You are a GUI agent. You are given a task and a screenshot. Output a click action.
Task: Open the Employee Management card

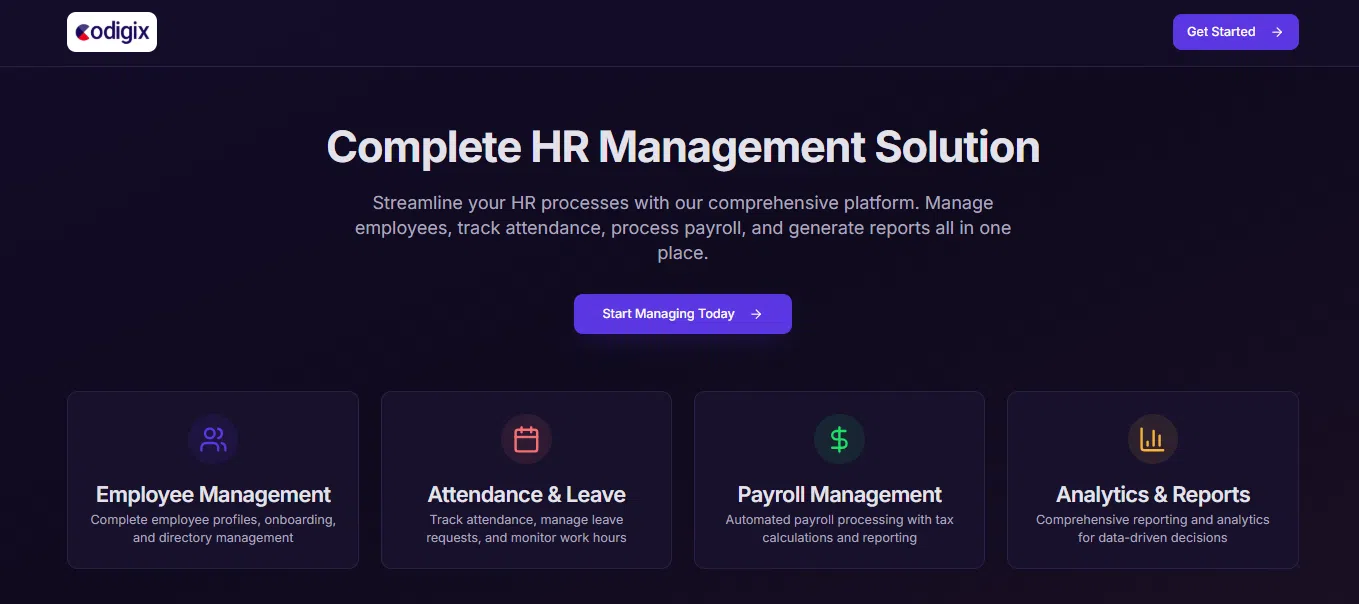pyautogui.click(x=212, y=480)
